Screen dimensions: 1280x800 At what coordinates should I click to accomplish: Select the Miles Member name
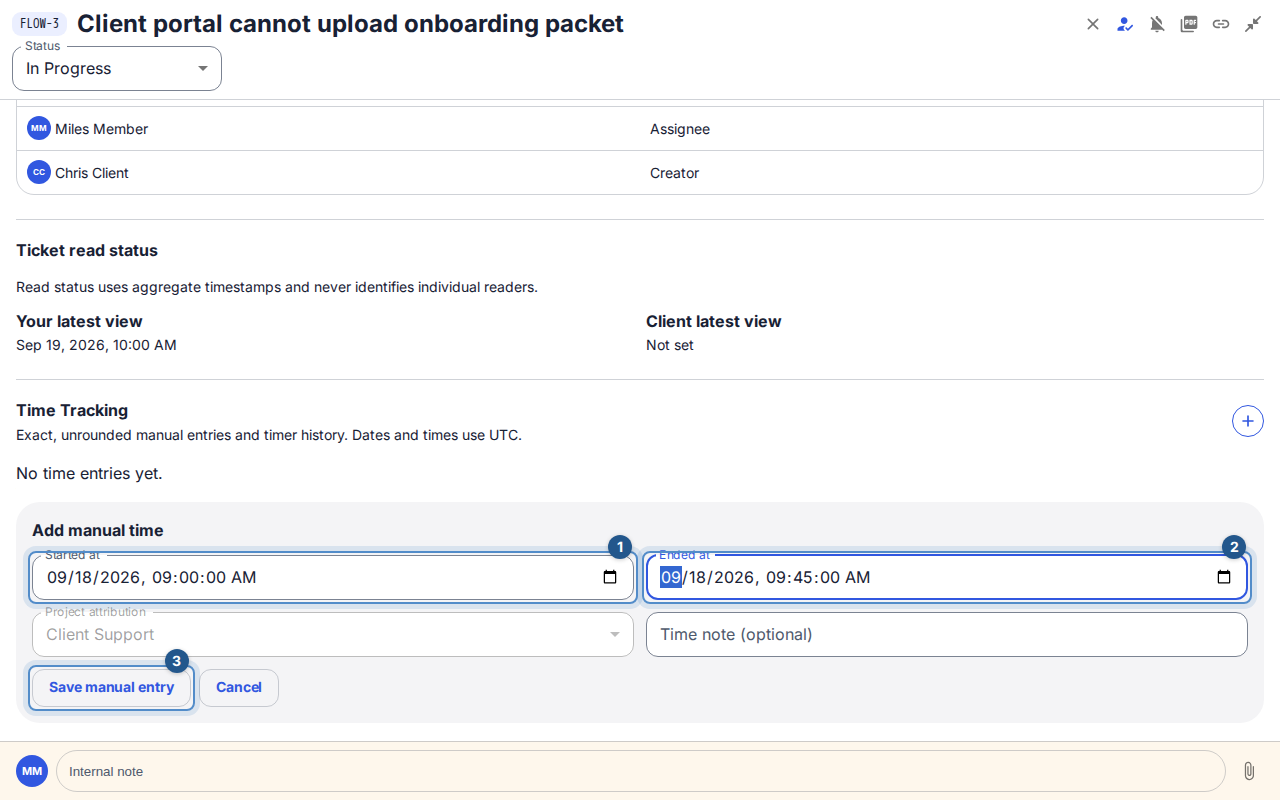click(x=101, y=129)
